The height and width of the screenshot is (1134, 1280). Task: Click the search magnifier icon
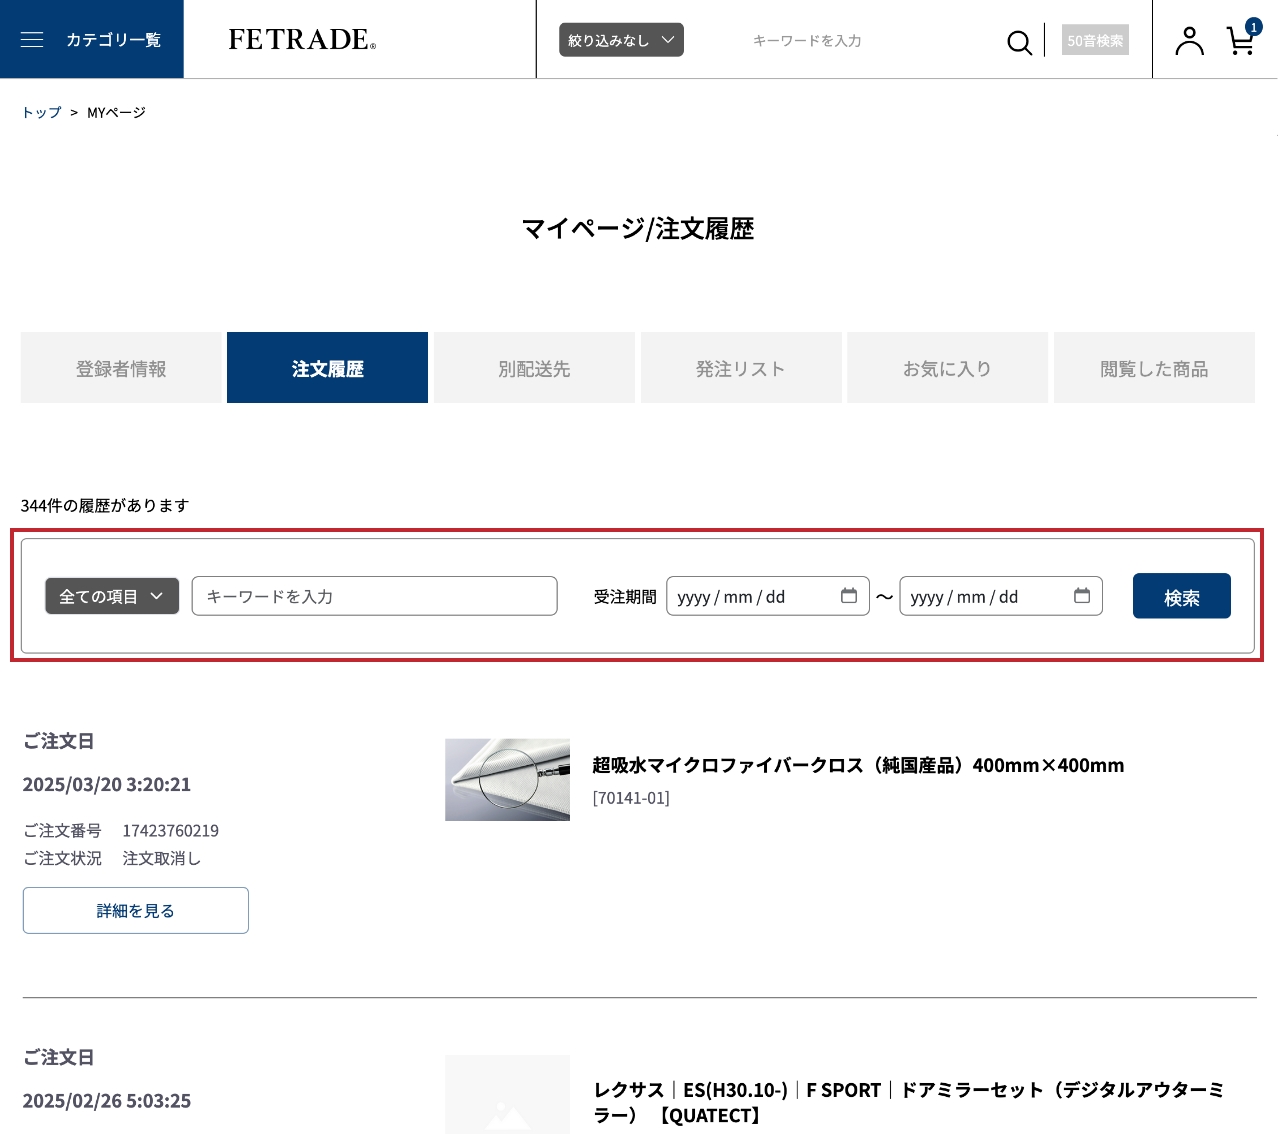[1019, 42]
